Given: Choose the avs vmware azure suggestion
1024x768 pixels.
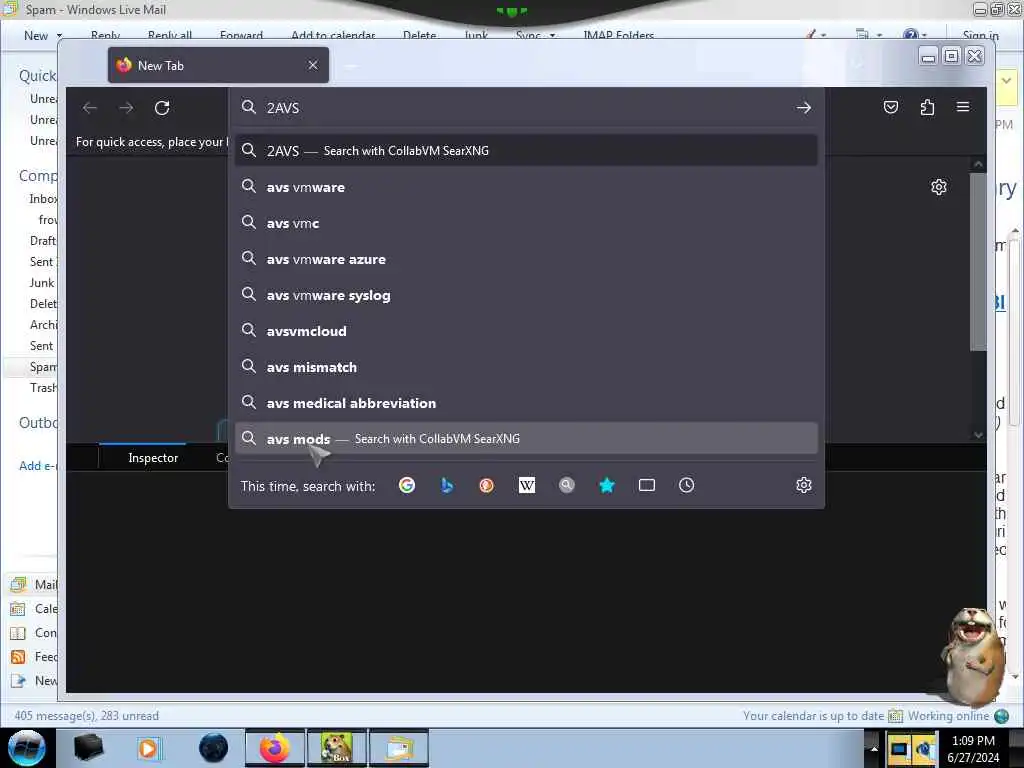Looking at the screenshot, I should (x=526, y=259).
